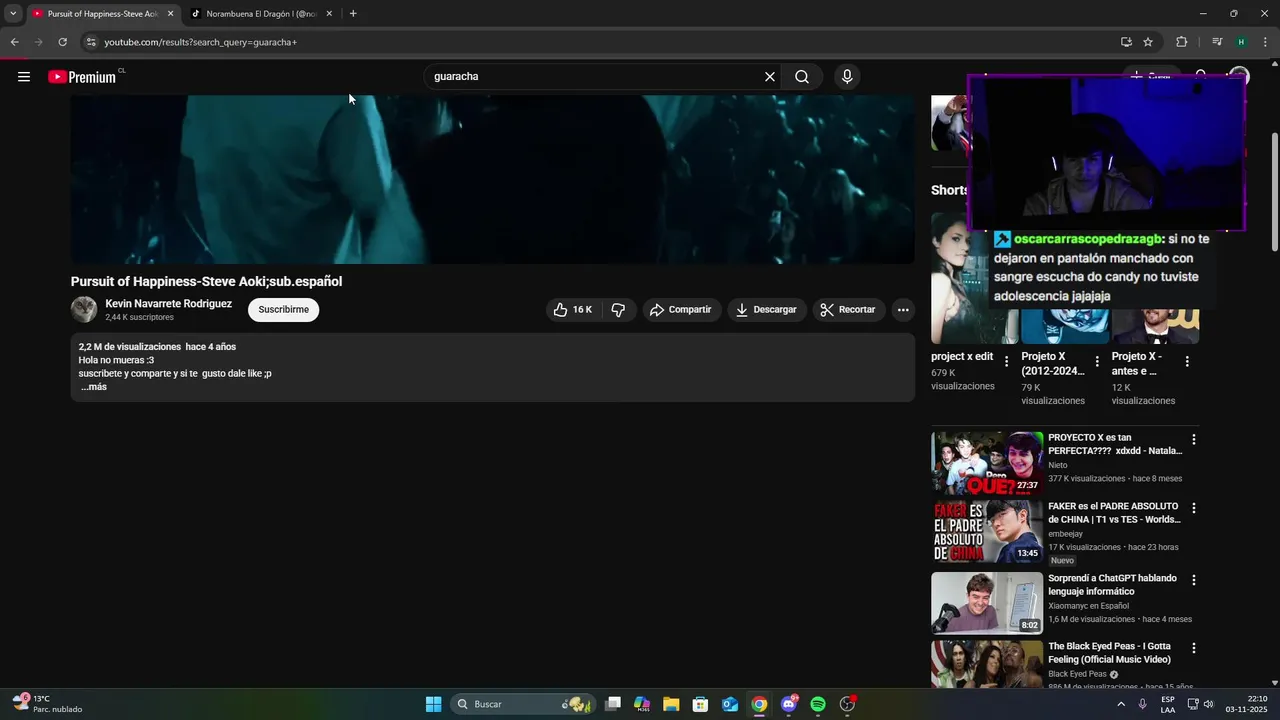Screen dimensions: 1280x720
Task: Close the Pursuit of Happiness tab
Action: coord(170,14)
